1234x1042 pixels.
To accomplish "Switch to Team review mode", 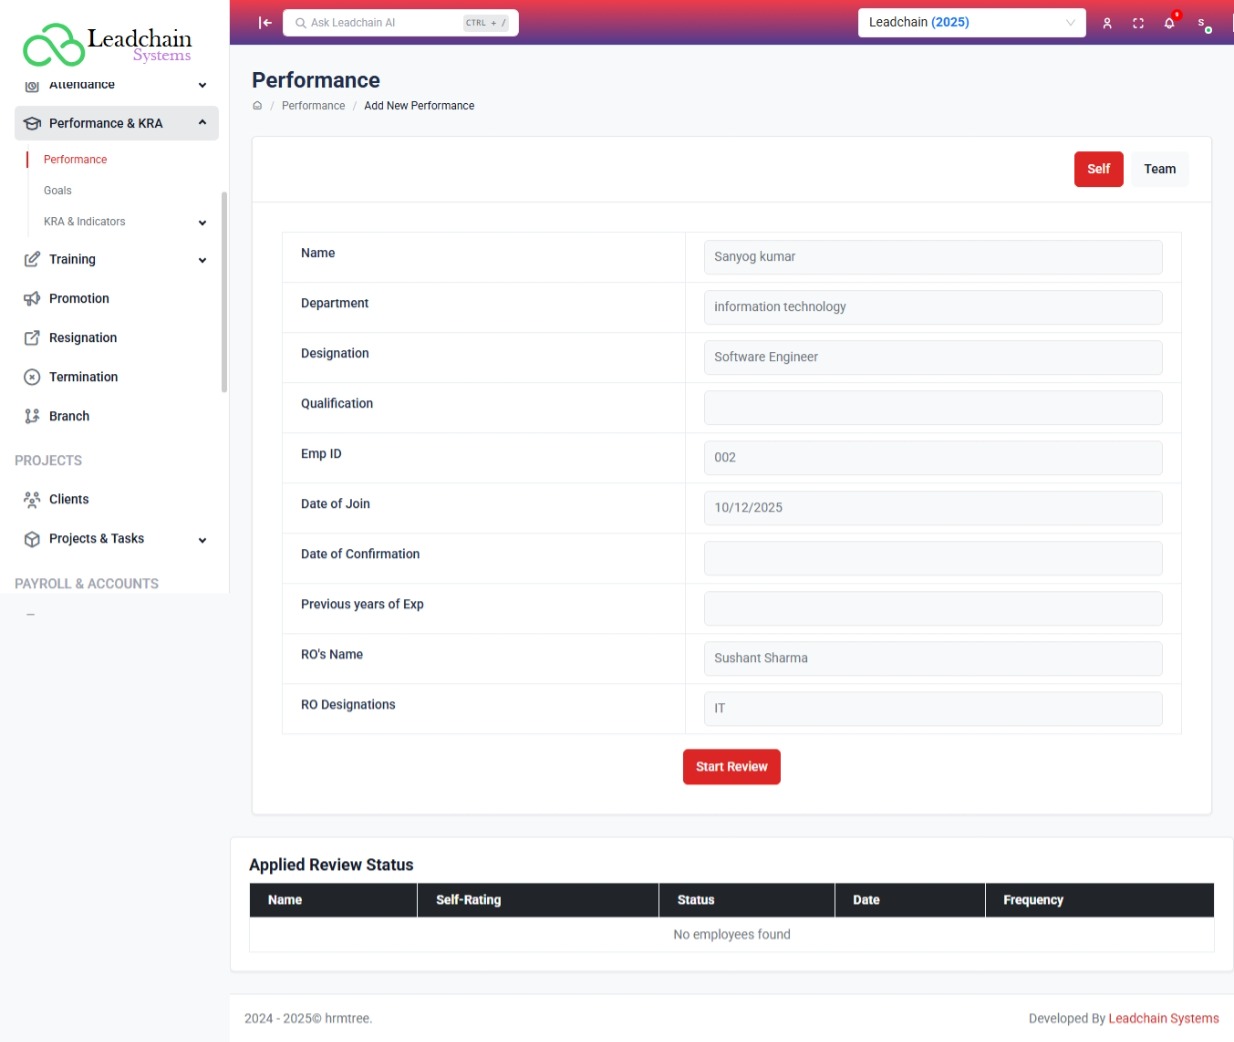I will pos(1159,169).
